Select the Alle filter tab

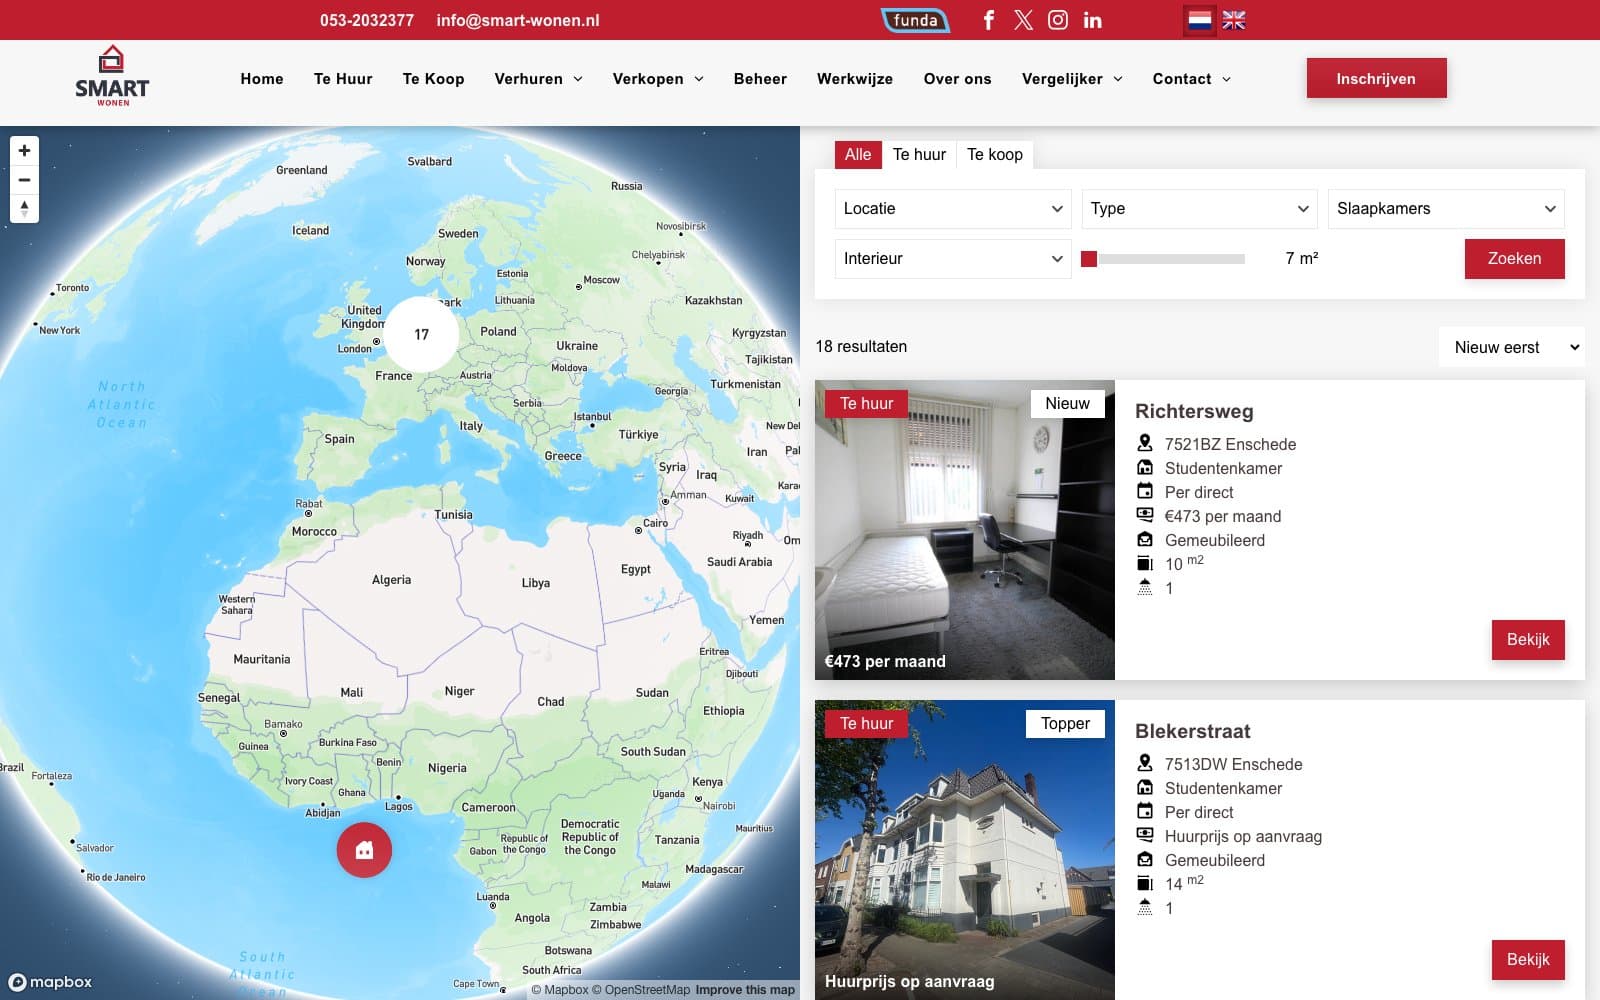[x=858, y=154]
